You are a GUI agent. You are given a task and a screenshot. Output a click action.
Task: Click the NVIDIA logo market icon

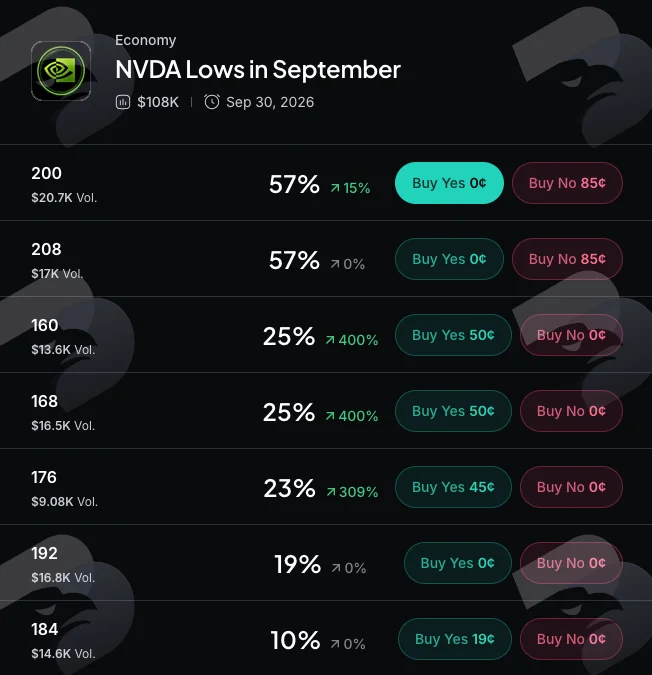coord(61,71)
